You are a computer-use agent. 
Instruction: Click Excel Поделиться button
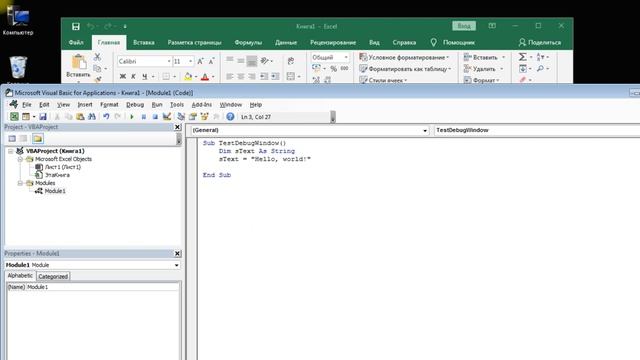tap(540, 42)
